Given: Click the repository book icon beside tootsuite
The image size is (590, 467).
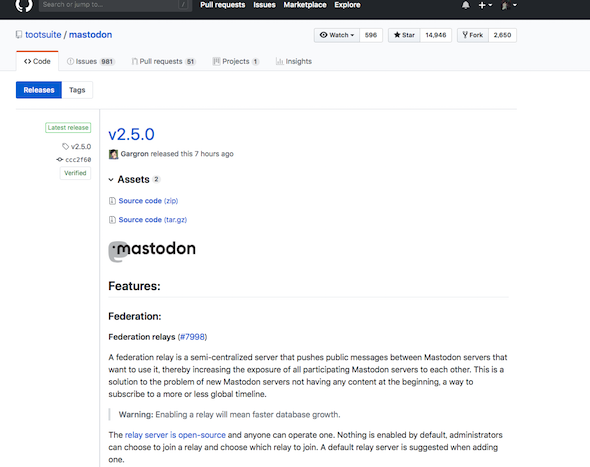Looking at the screenshot, I should (19, 35).
